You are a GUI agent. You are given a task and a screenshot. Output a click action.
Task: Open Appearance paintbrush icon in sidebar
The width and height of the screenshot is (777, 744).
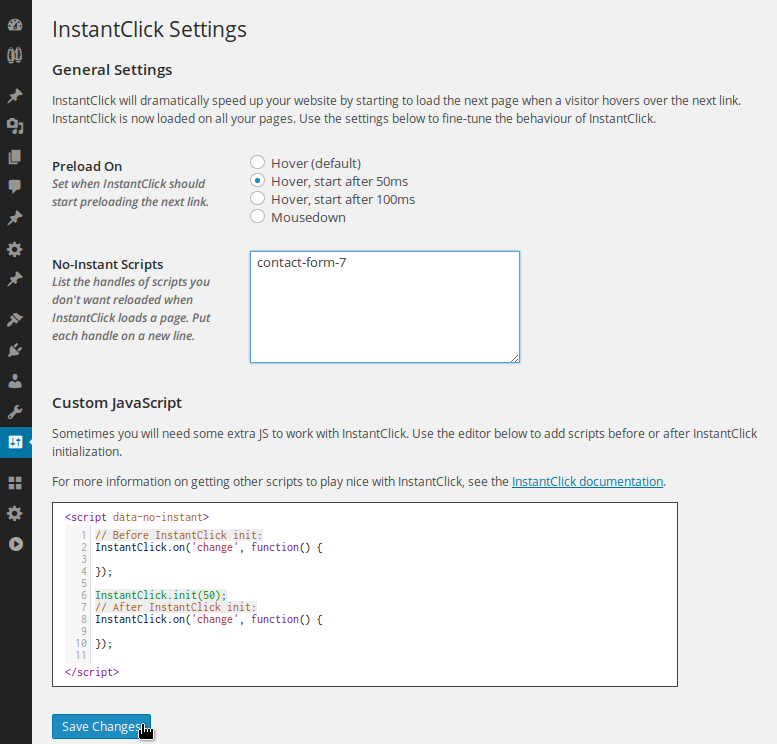[x=15, y=320]
